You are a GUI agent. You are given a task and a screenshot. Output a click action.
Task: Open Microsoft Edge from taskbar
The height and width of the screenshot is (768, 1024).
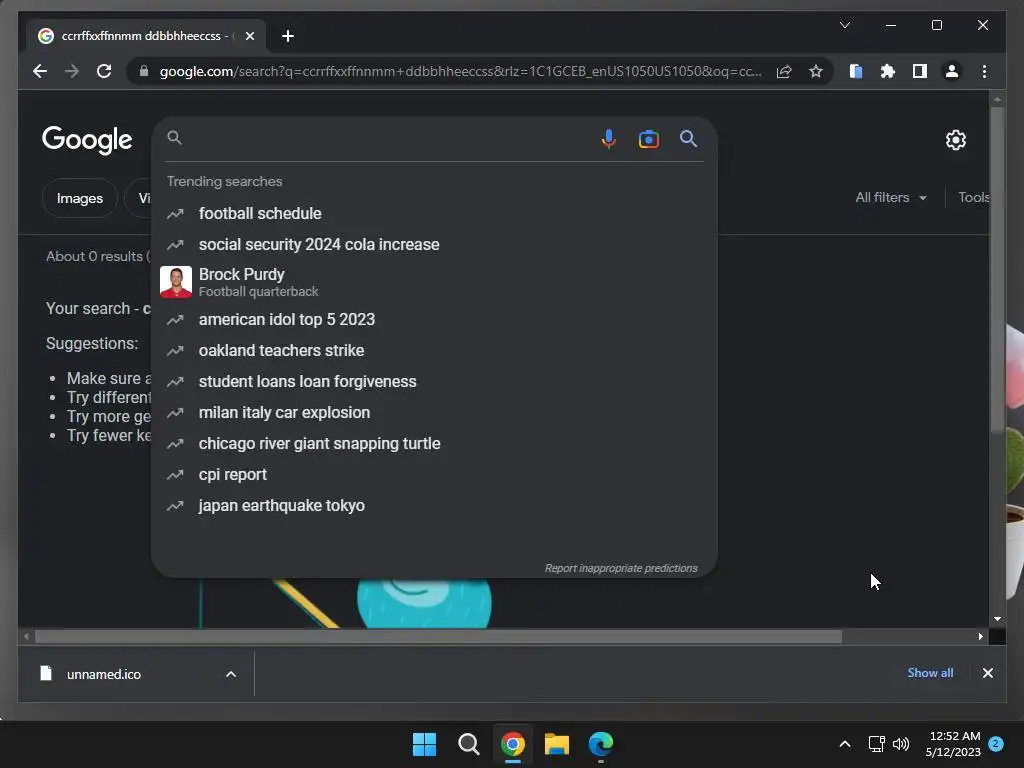coord(601,744)
